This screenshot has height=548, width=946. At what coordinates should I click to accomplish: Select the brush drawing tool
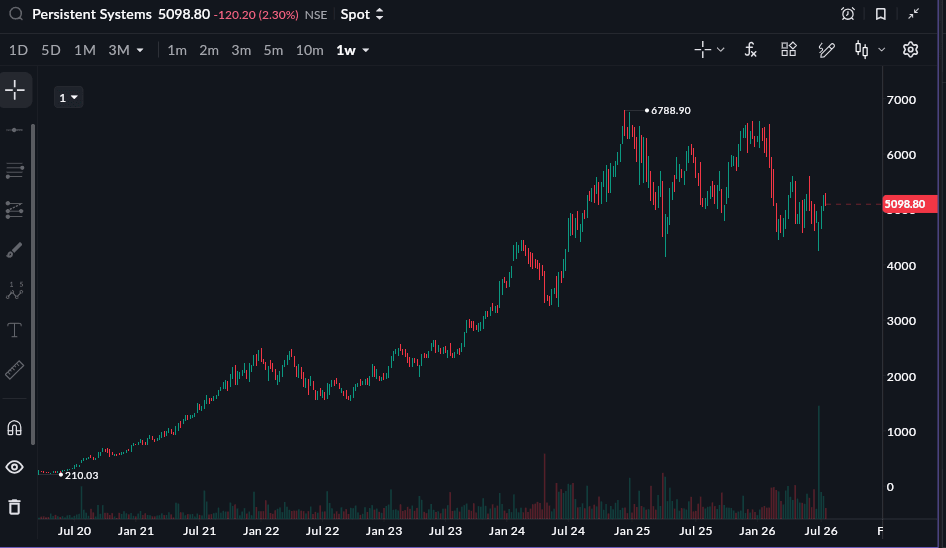pyautogui.click(x=14, y=250)
